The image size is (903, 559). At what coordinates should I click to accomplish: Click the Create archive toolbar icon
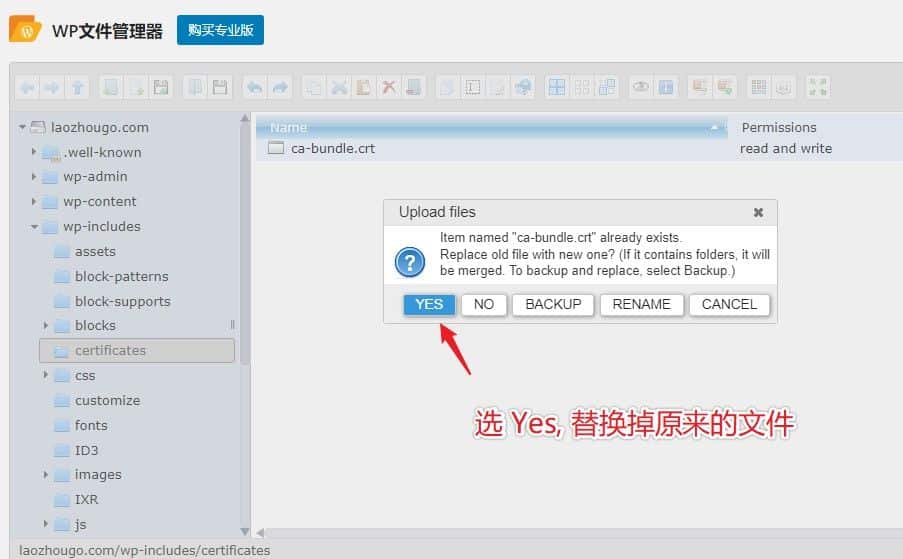point(725,88)
